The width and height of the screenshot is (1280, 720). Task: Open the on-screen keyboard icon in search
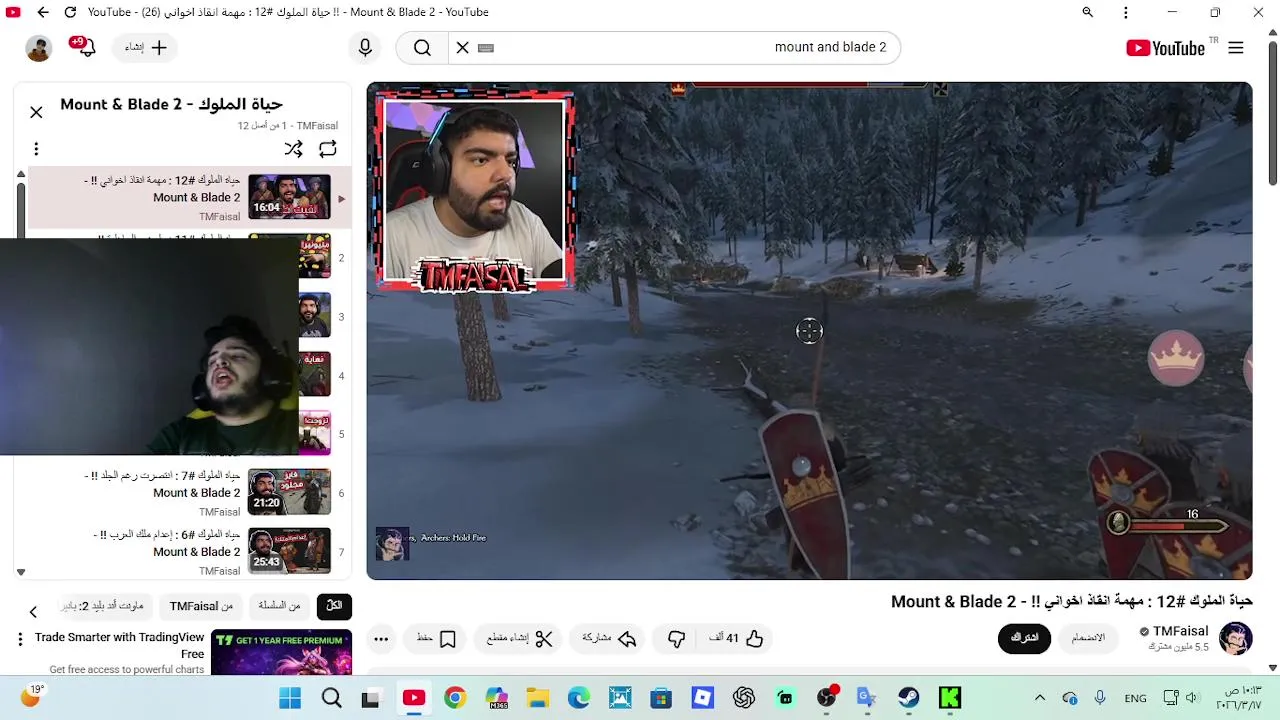pos(486,47)
